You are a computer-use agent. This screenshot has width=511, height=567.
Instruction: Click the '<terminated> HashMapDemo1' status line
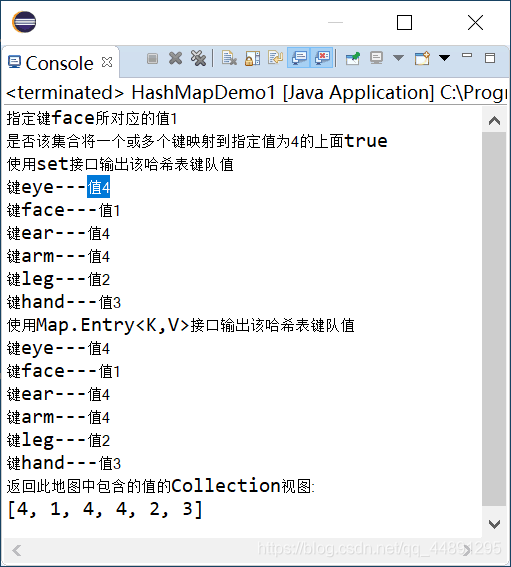coord(255,93)
